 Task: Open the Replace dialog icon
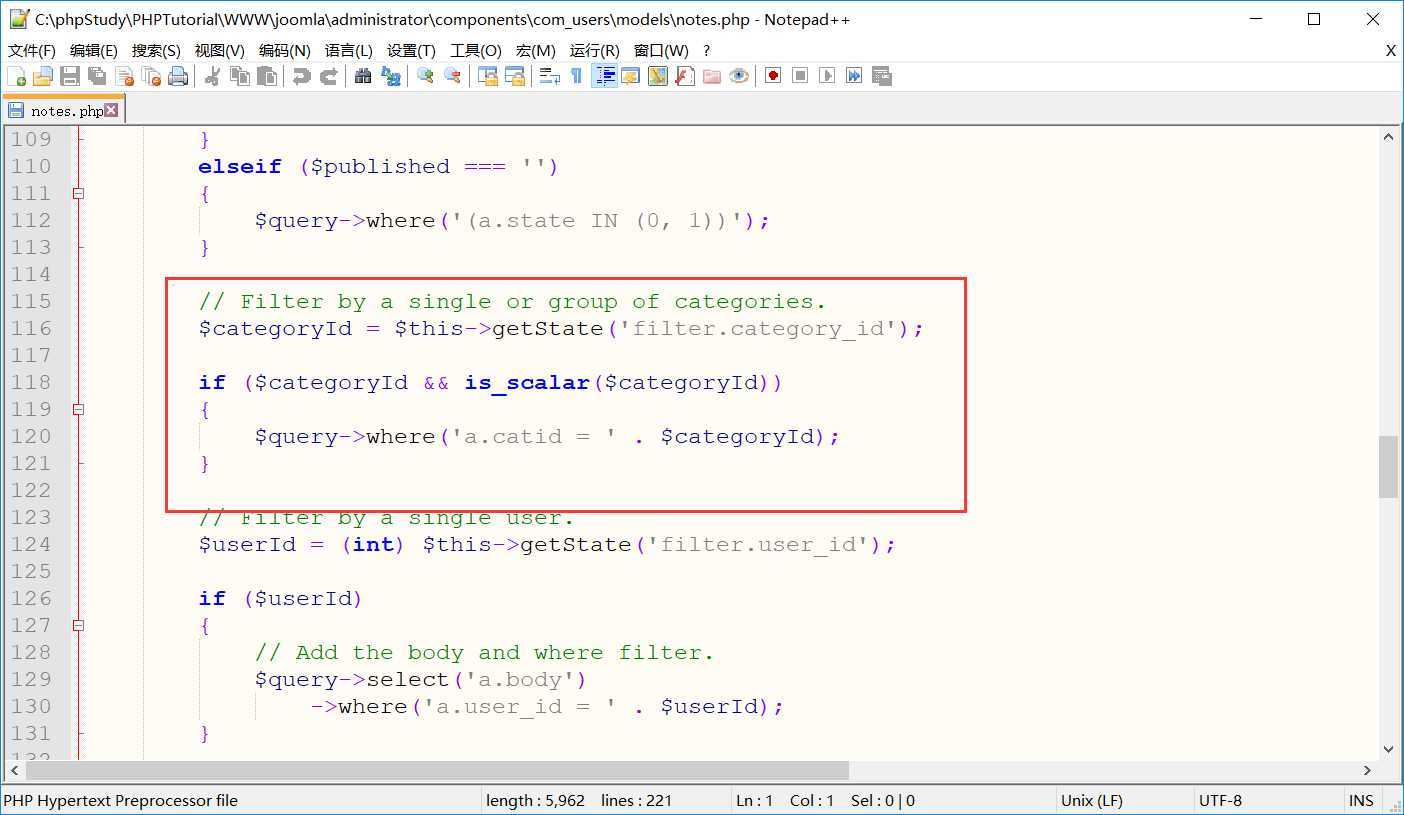point(390,76)
